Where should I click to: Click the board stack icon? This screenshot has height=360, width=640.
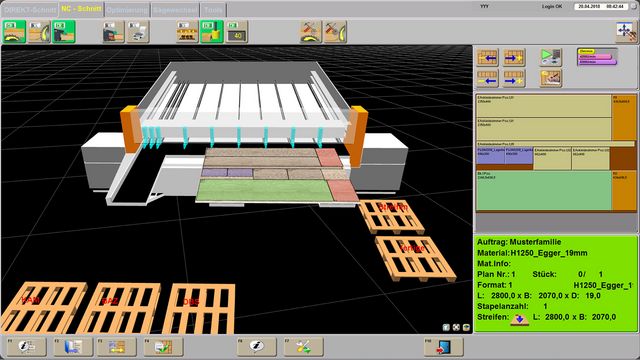pos(187,32)
